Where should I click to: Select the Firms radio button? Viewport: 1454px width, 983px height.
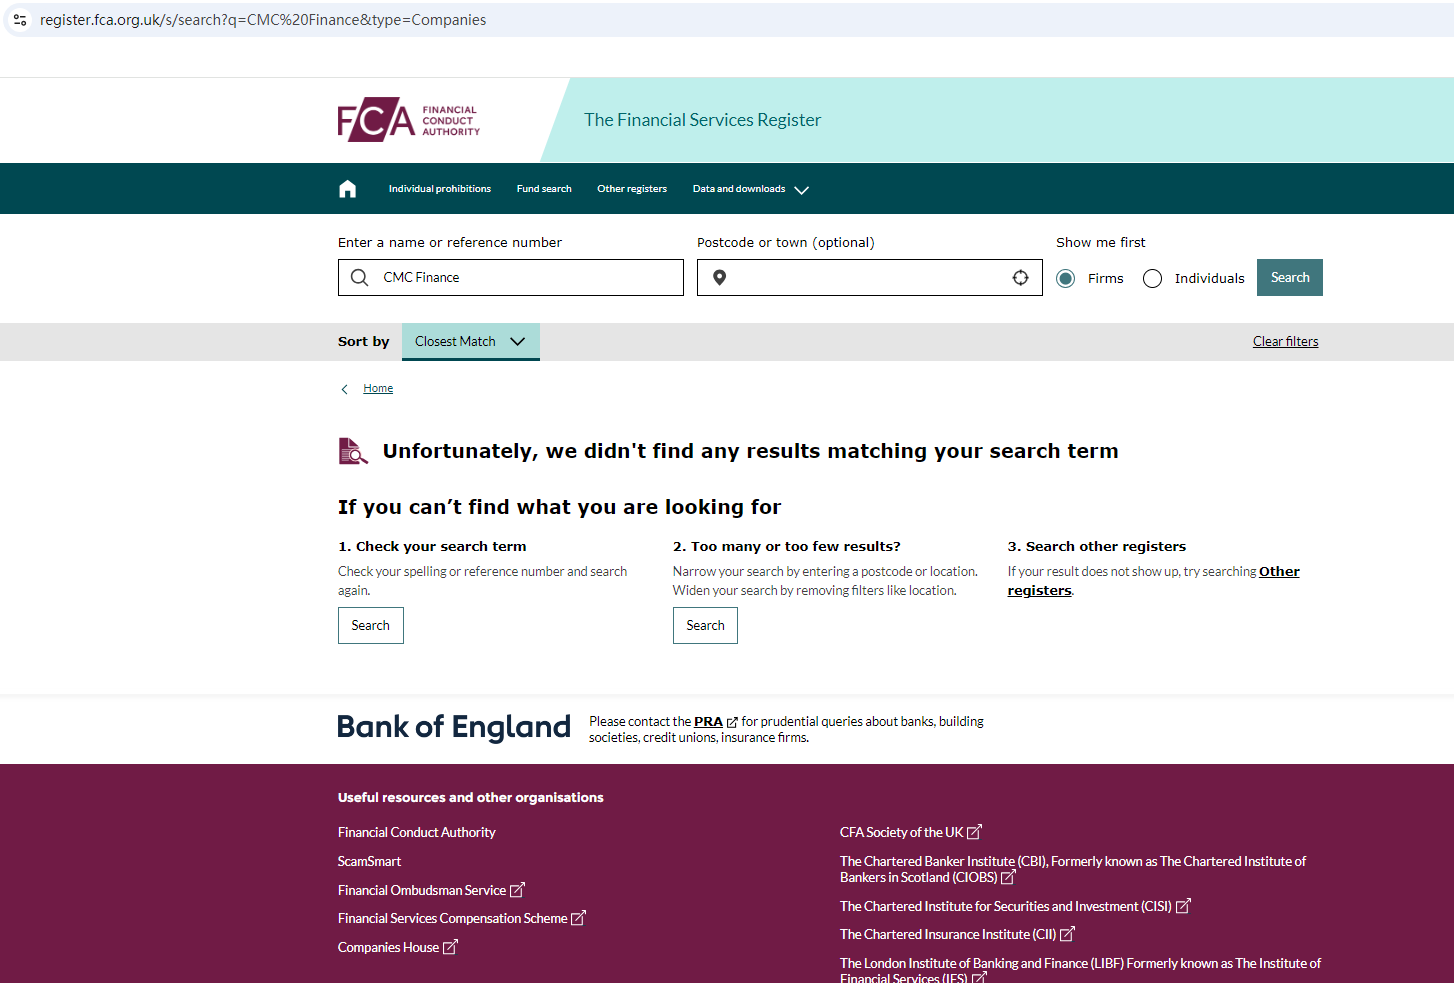coord(1066,278)
